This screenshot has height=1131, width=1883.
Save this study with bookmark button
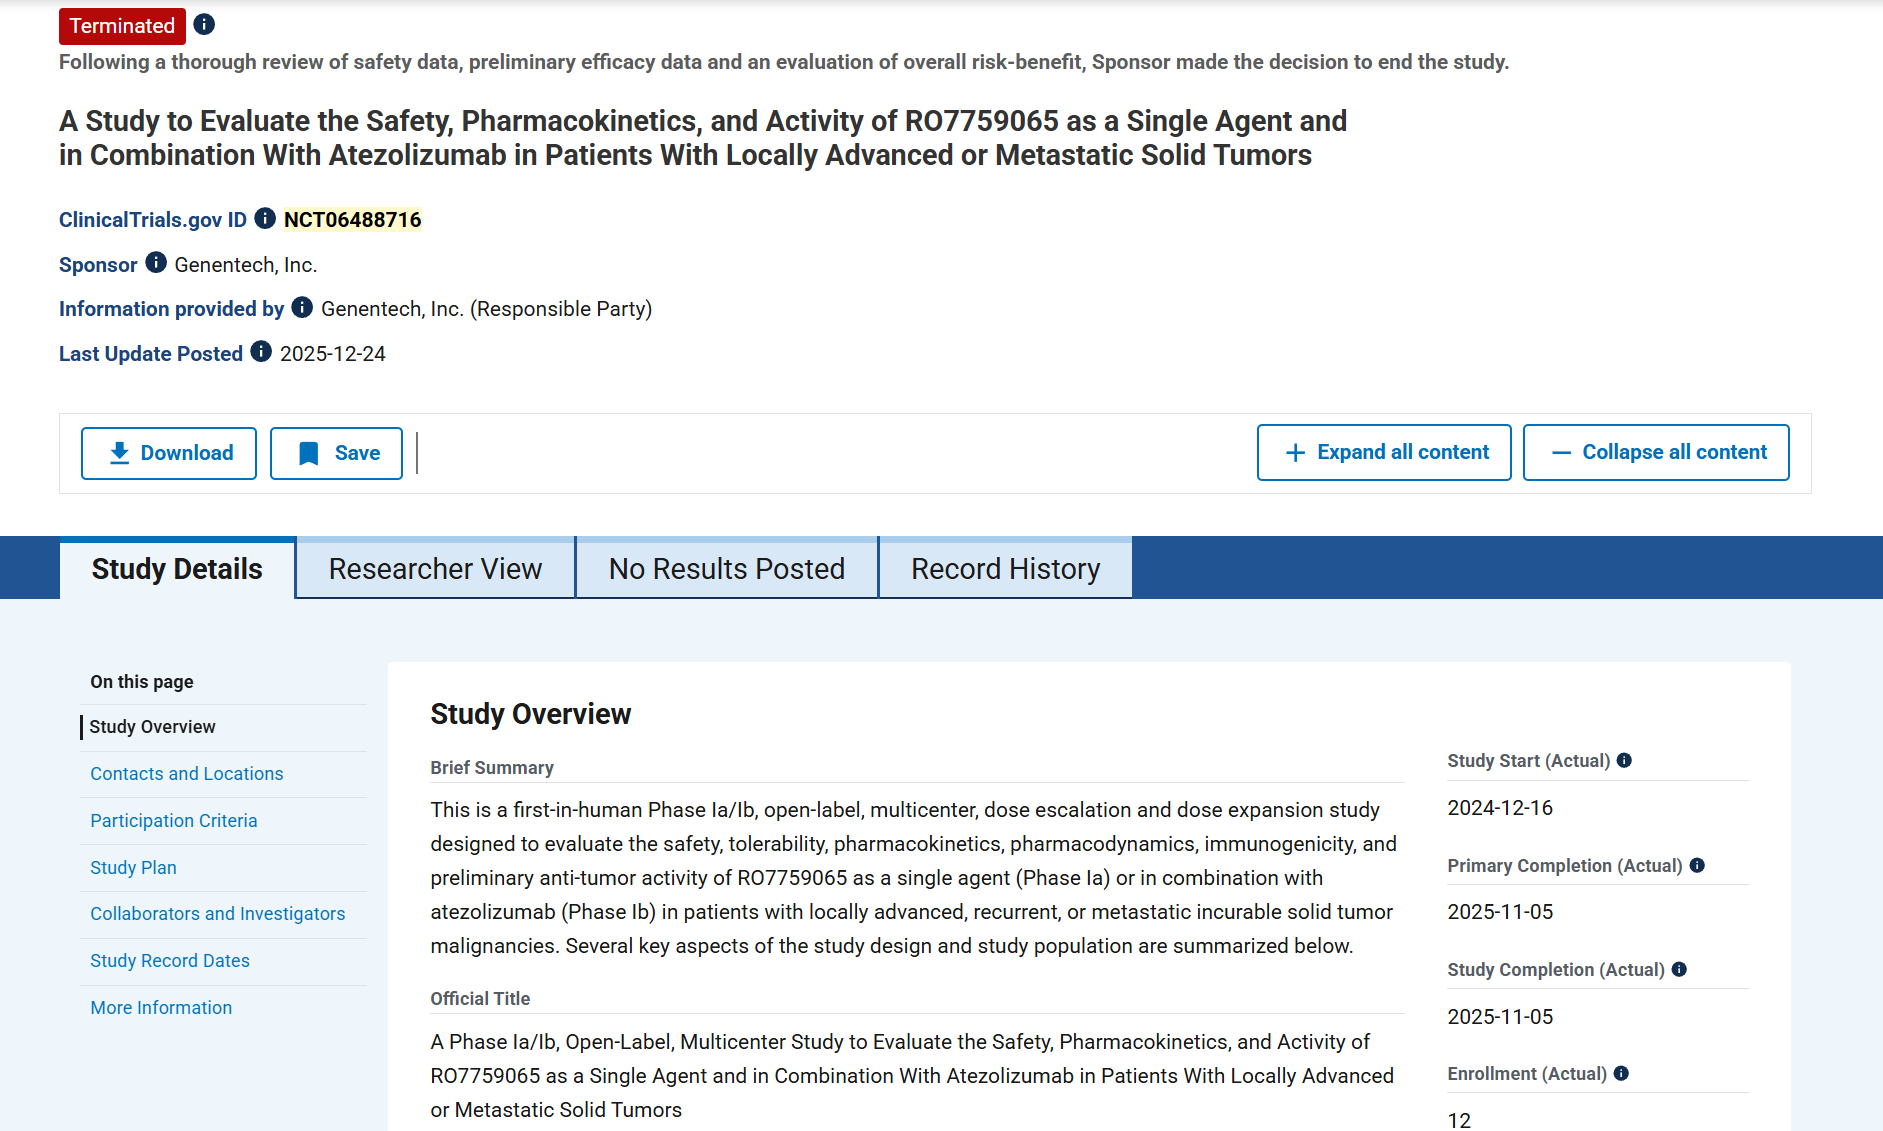click(x=337, y=453)
